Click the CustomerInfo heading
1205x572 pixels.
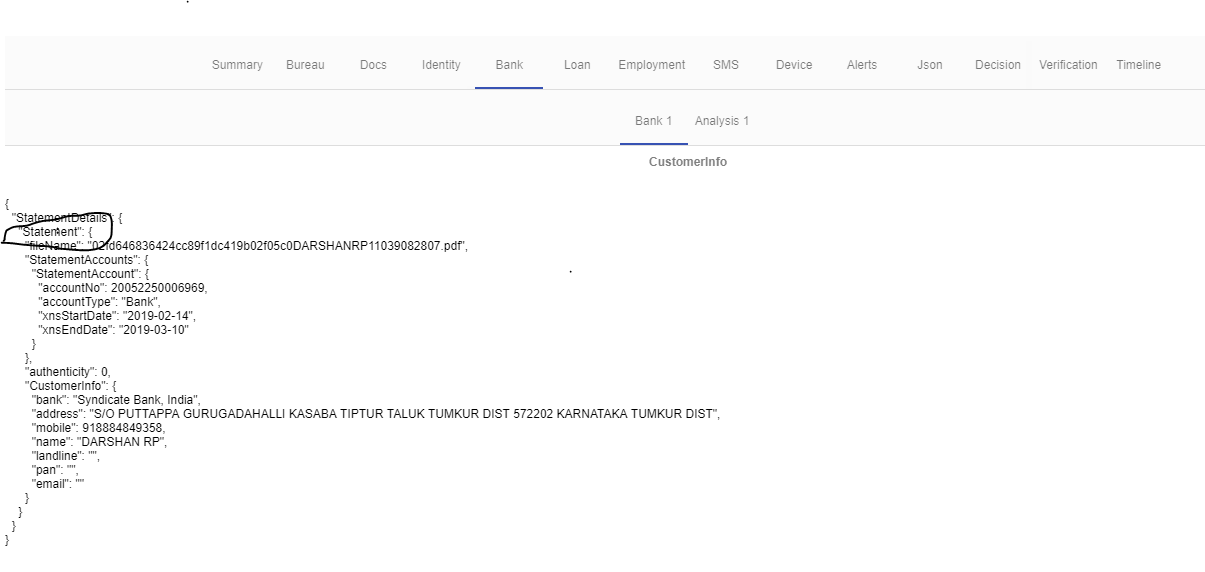tap(688, 162)
